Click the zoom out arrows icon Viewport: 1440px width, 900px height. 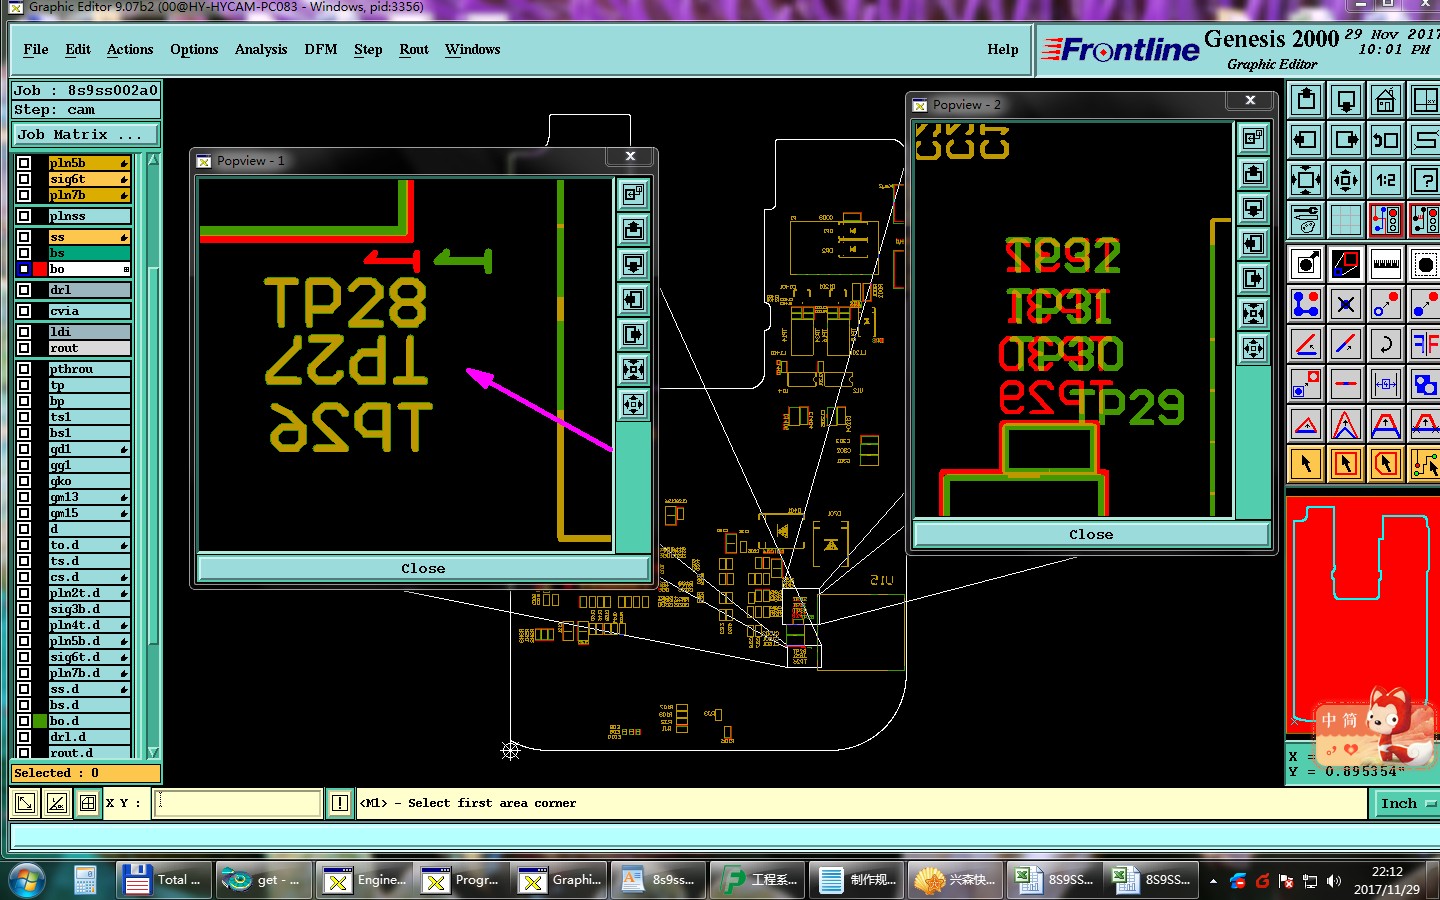click(x=1346, y=180)
